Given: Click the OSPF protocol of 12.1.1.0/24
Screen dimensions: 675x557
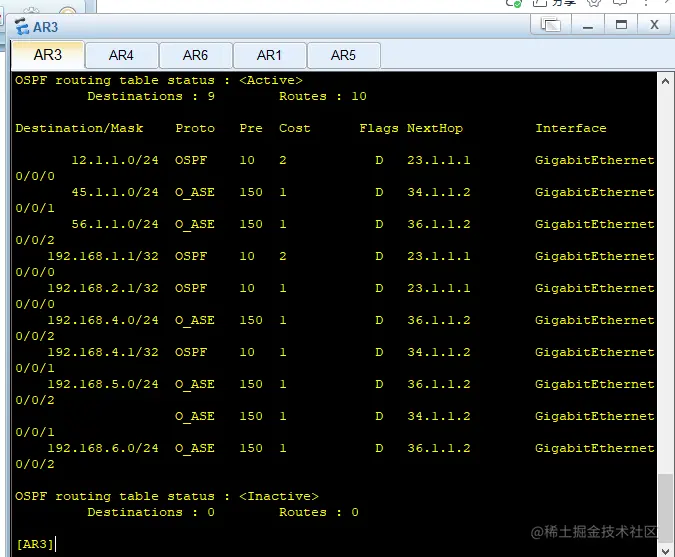Looking at the screenshot, I should pyautogui.click(x=191, y=160).
